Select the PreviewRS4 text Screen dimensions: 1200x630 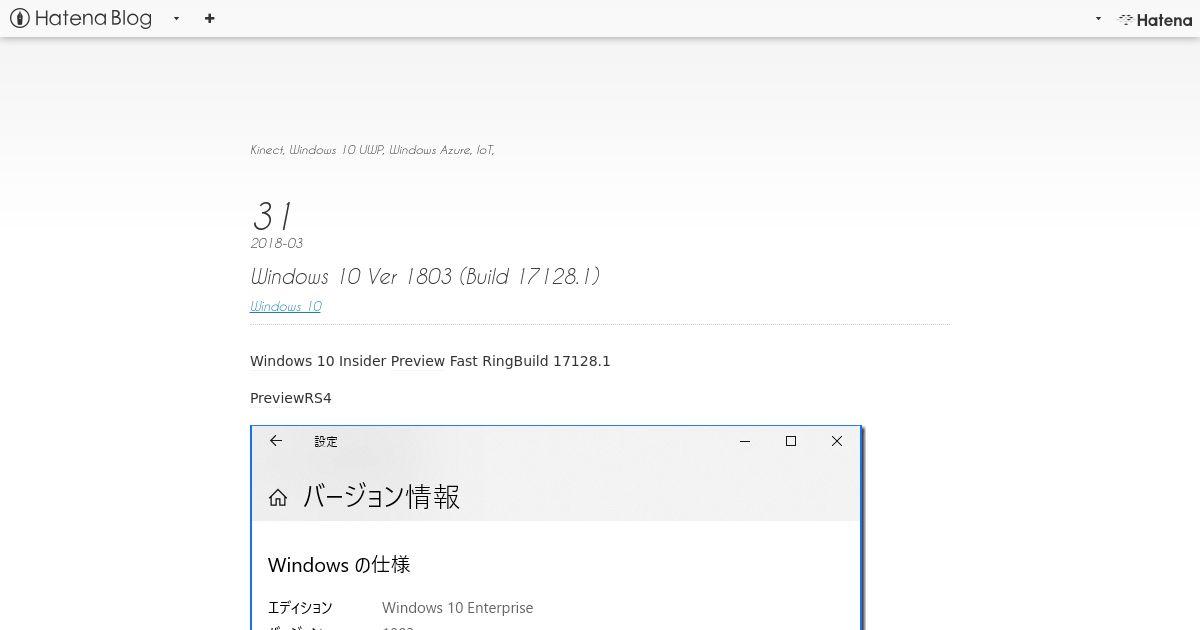pyautogui.click(x=291, y=398)
